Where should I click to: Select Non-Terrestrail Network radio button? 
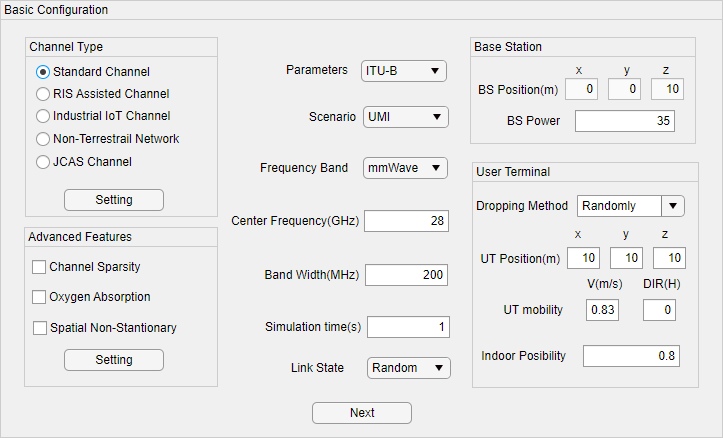[x=43, y=139]
